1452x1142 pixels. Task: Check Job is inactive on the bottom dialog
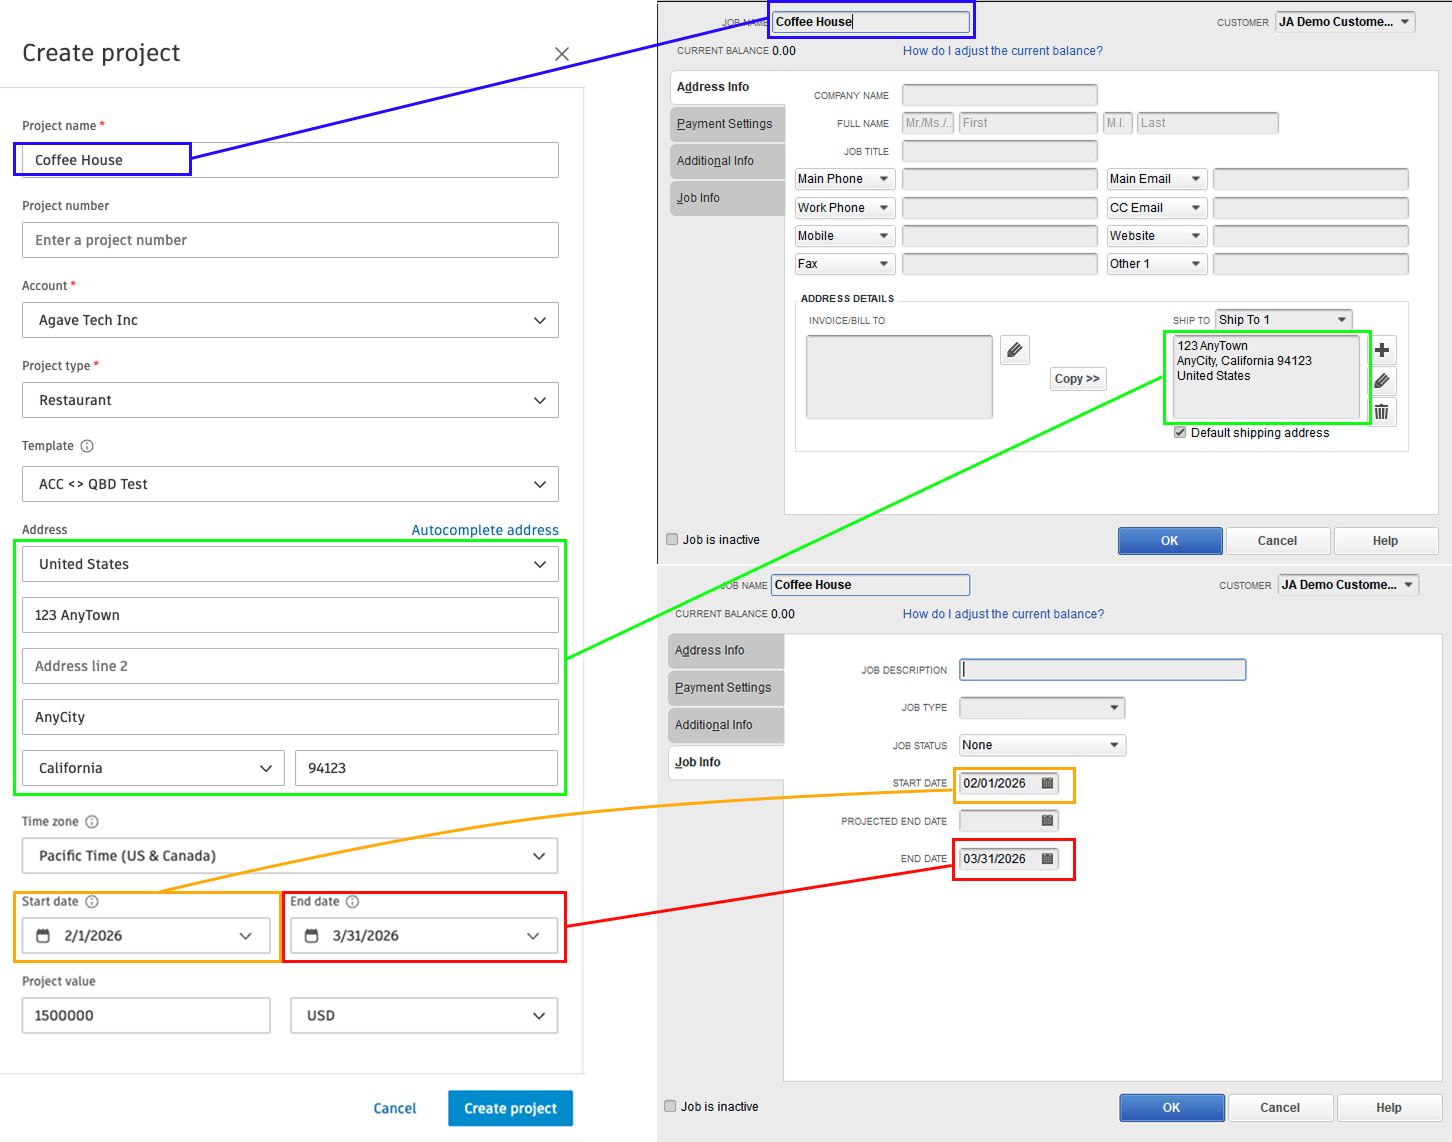coord(669,1106)
